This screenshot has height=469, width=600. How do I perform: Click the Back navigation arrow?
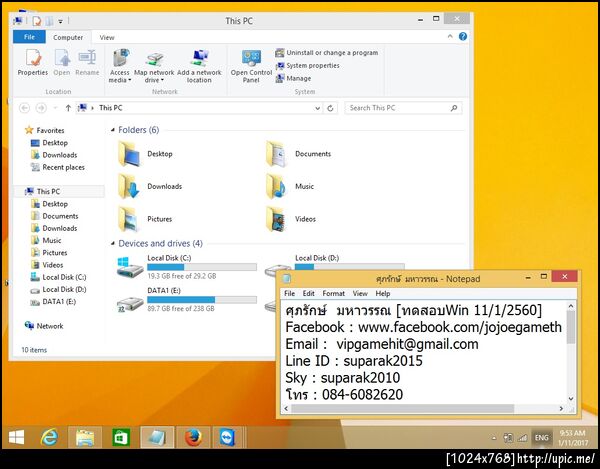point(24,108)
